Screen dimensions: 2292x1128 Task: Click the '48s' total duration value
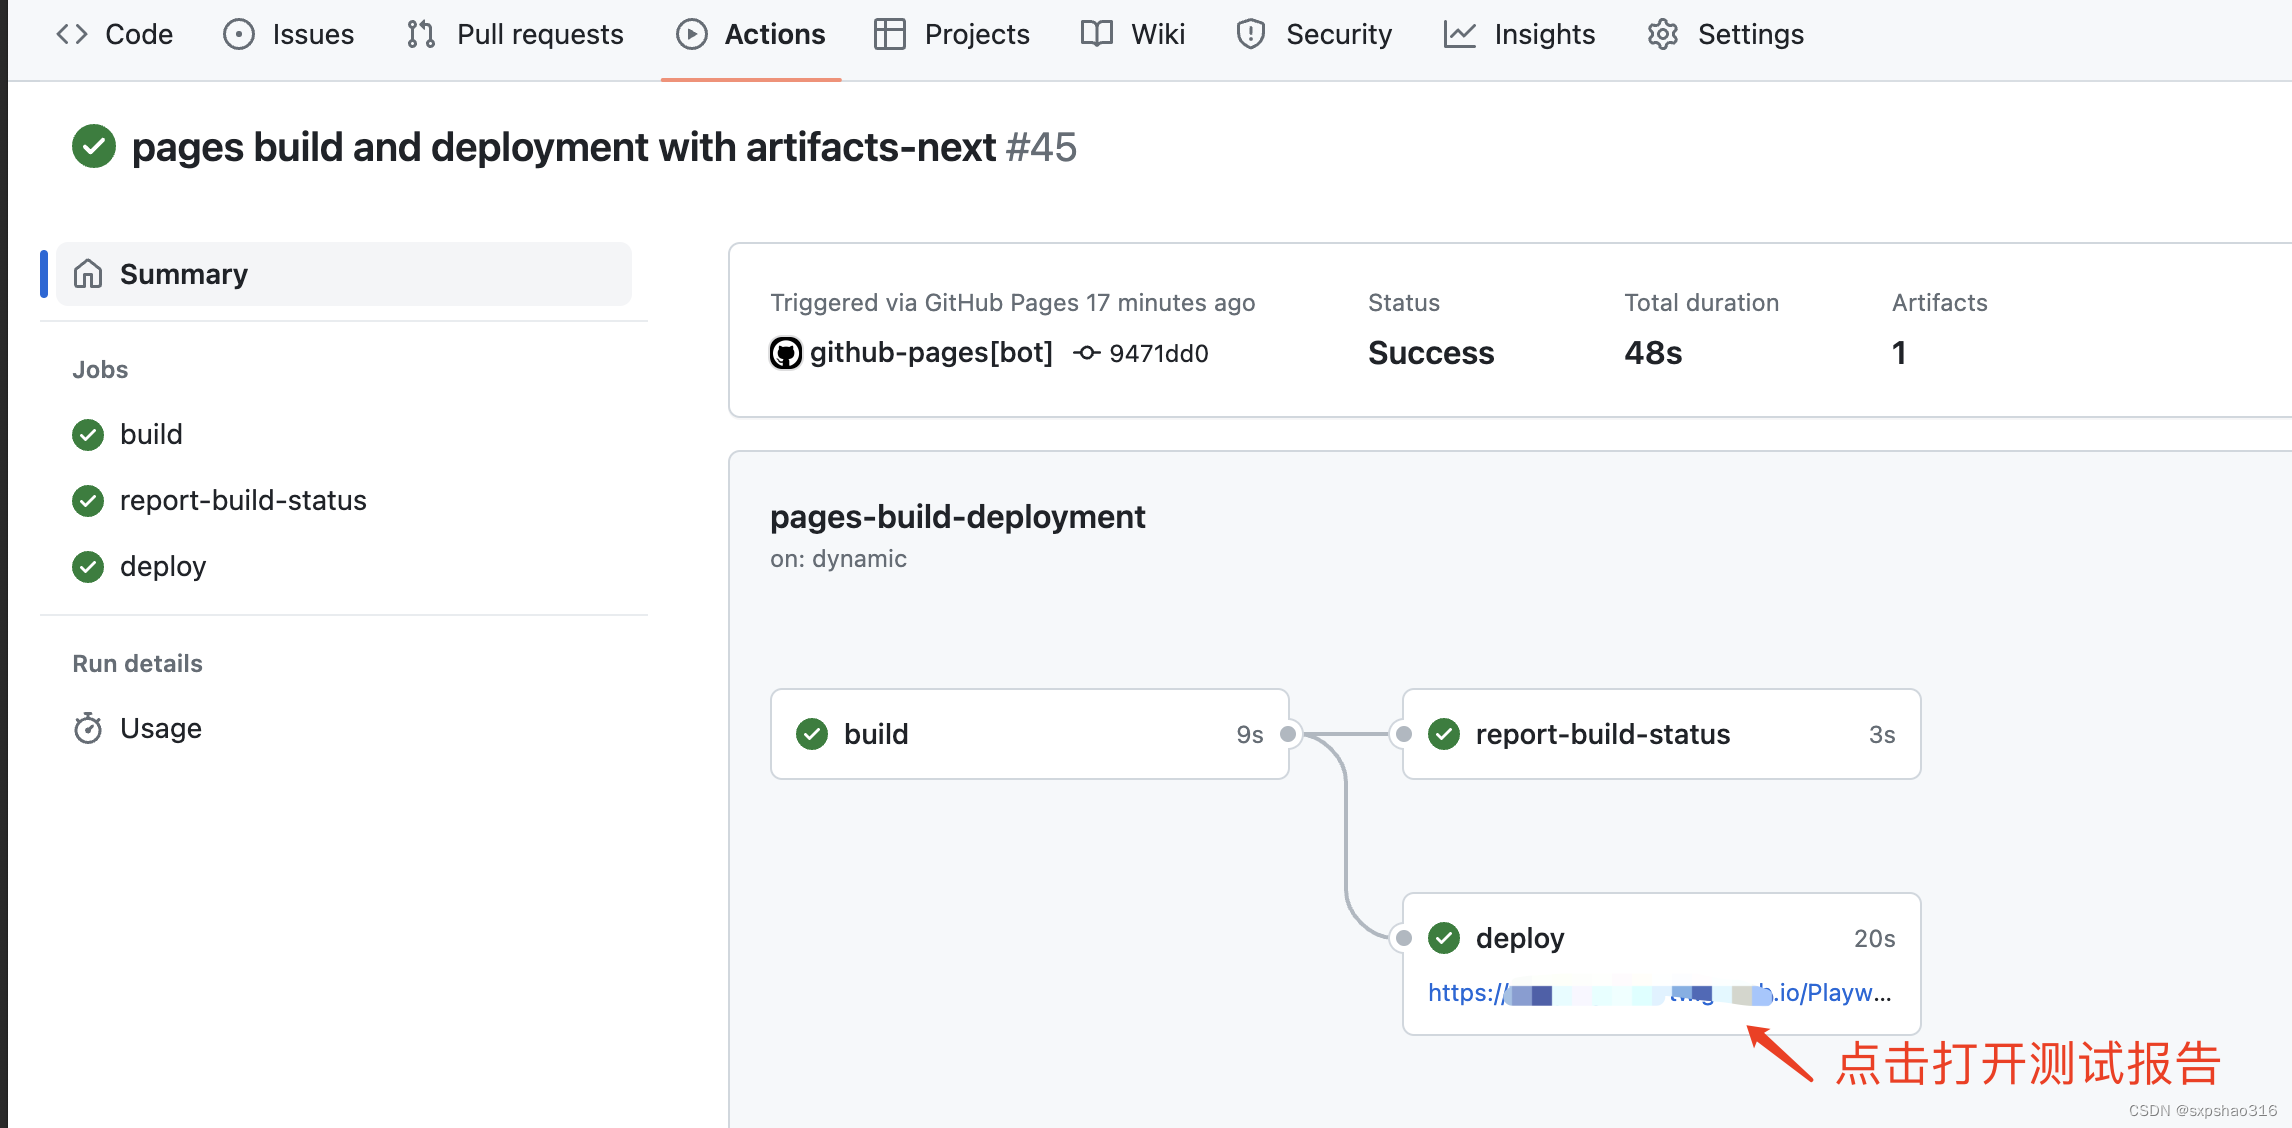tap(1653, 353)
